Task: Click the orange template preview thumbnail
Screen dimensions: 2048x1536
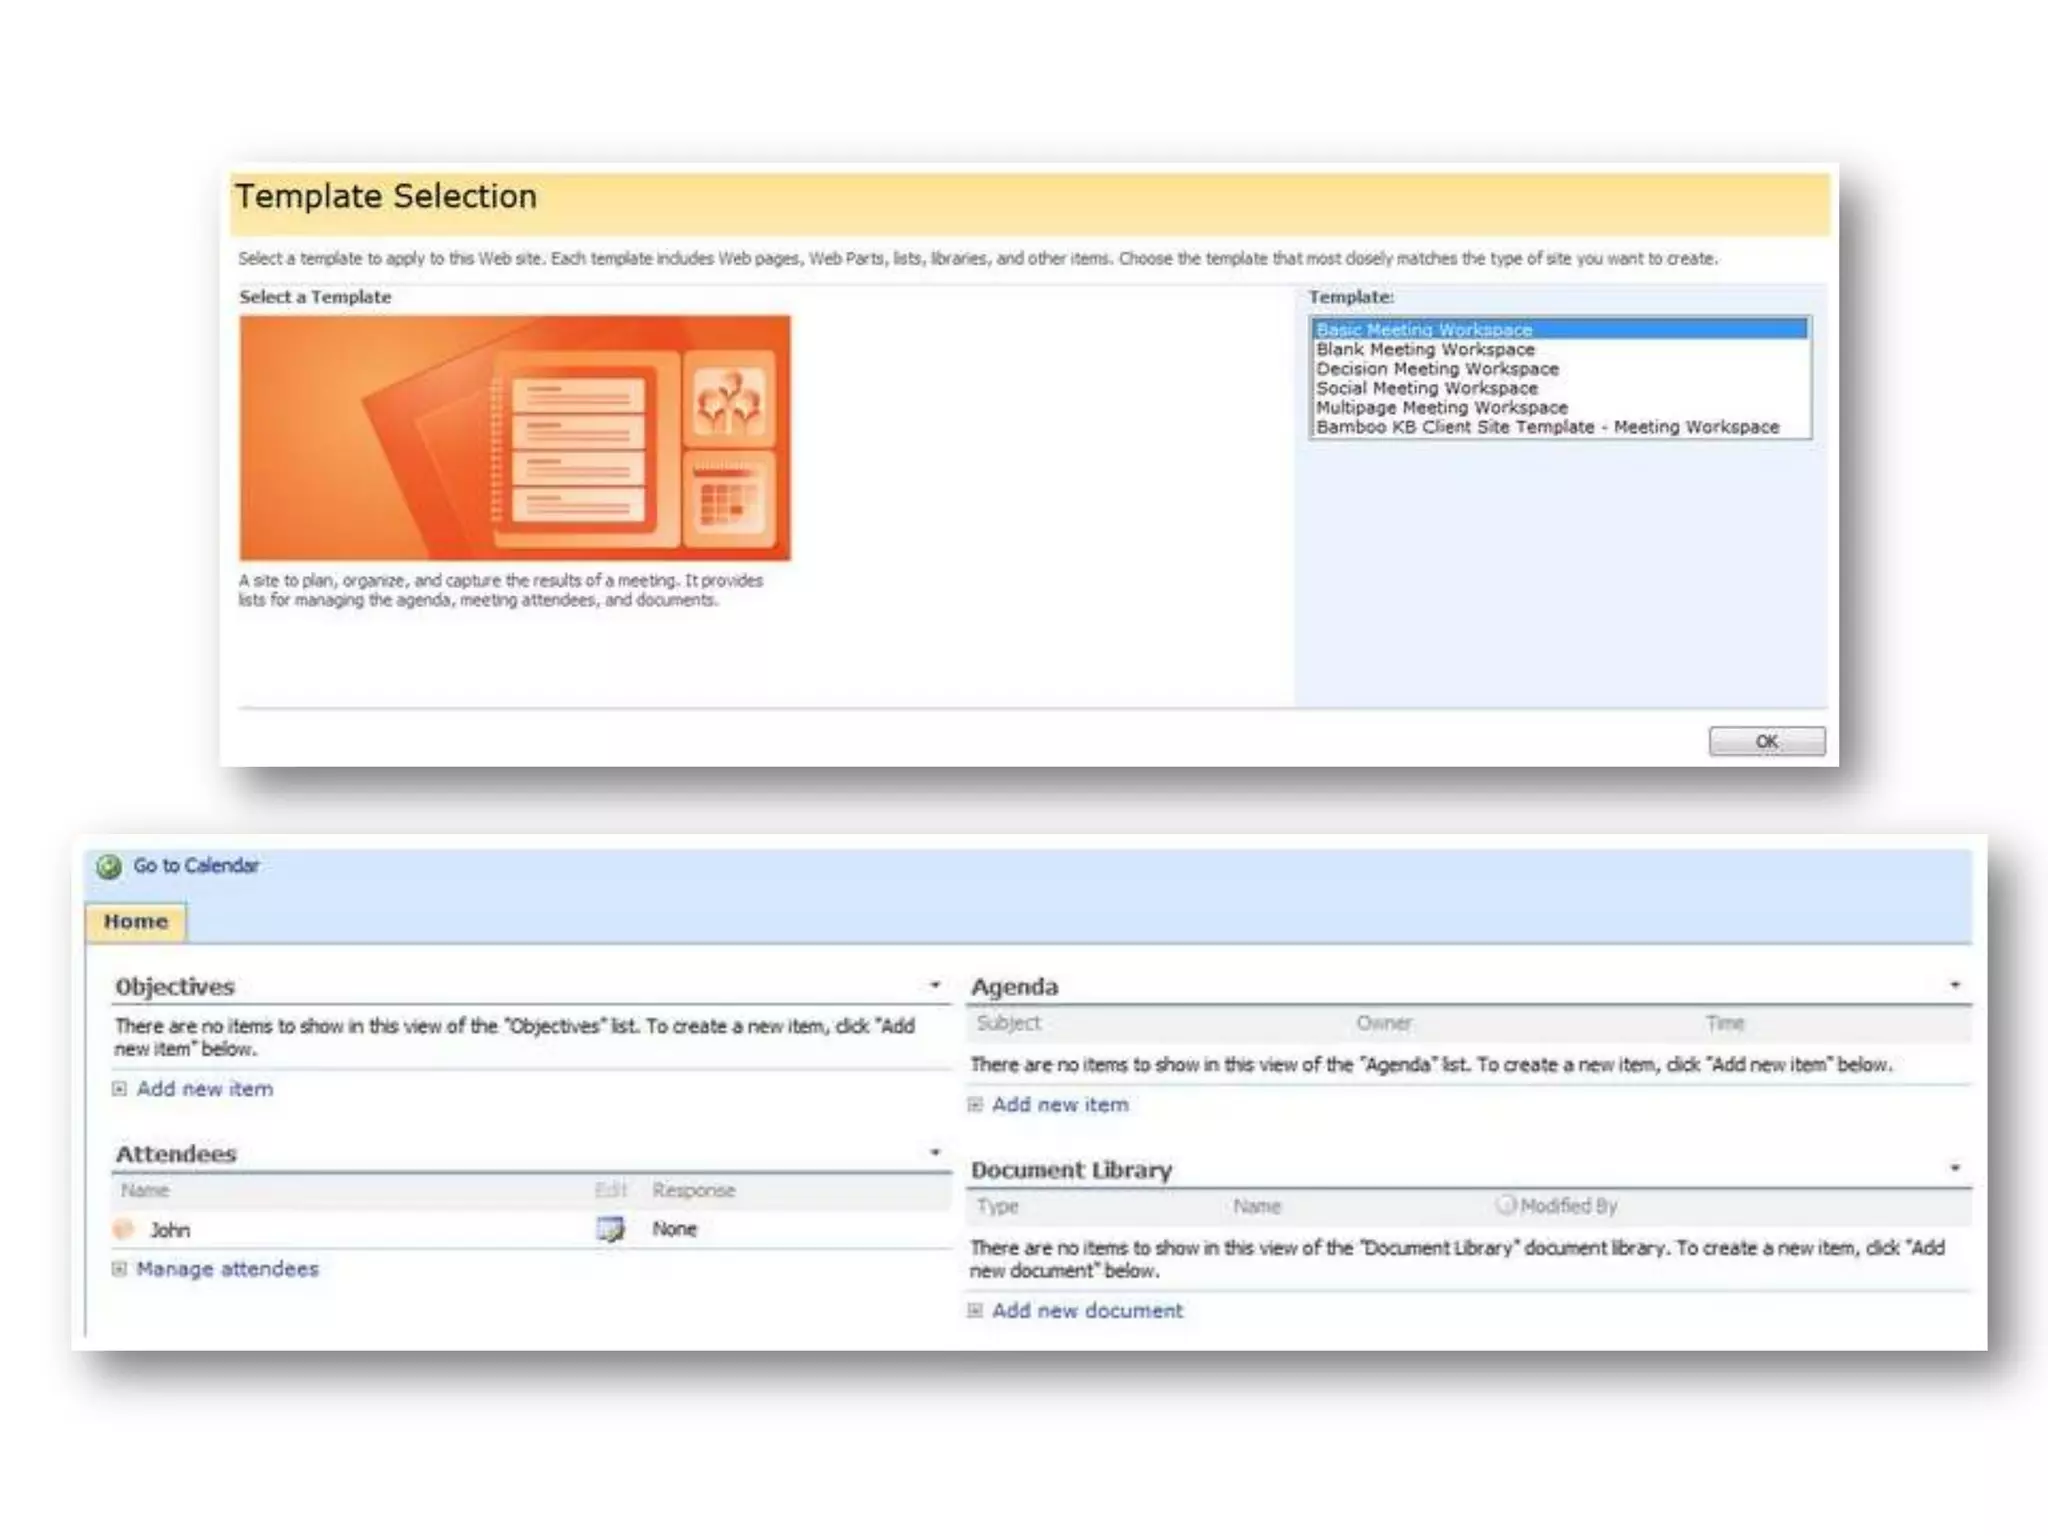Action: (x=514, y=438)
